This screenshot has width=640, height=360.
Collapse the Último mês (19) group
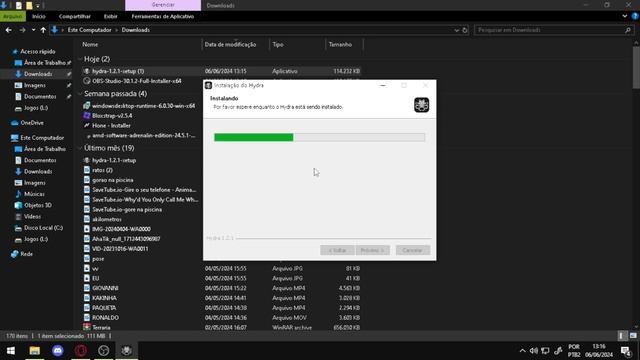pyautogui.click(x=80, y=148)
